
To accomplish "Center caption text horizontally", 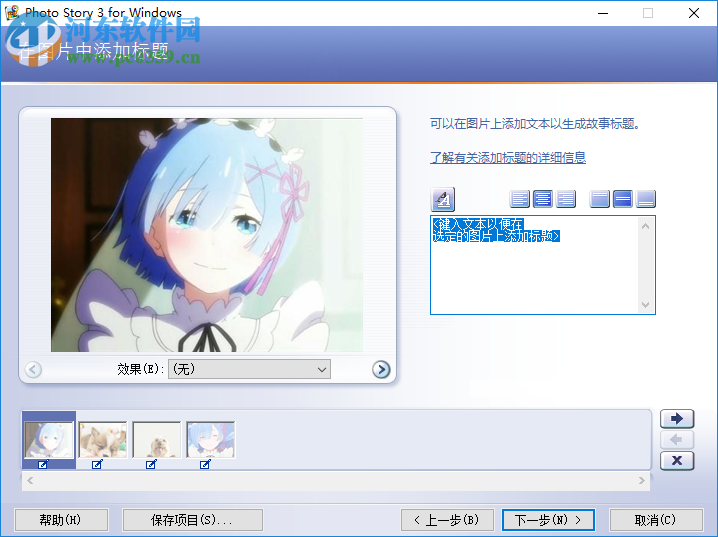I will click(543, 199).
